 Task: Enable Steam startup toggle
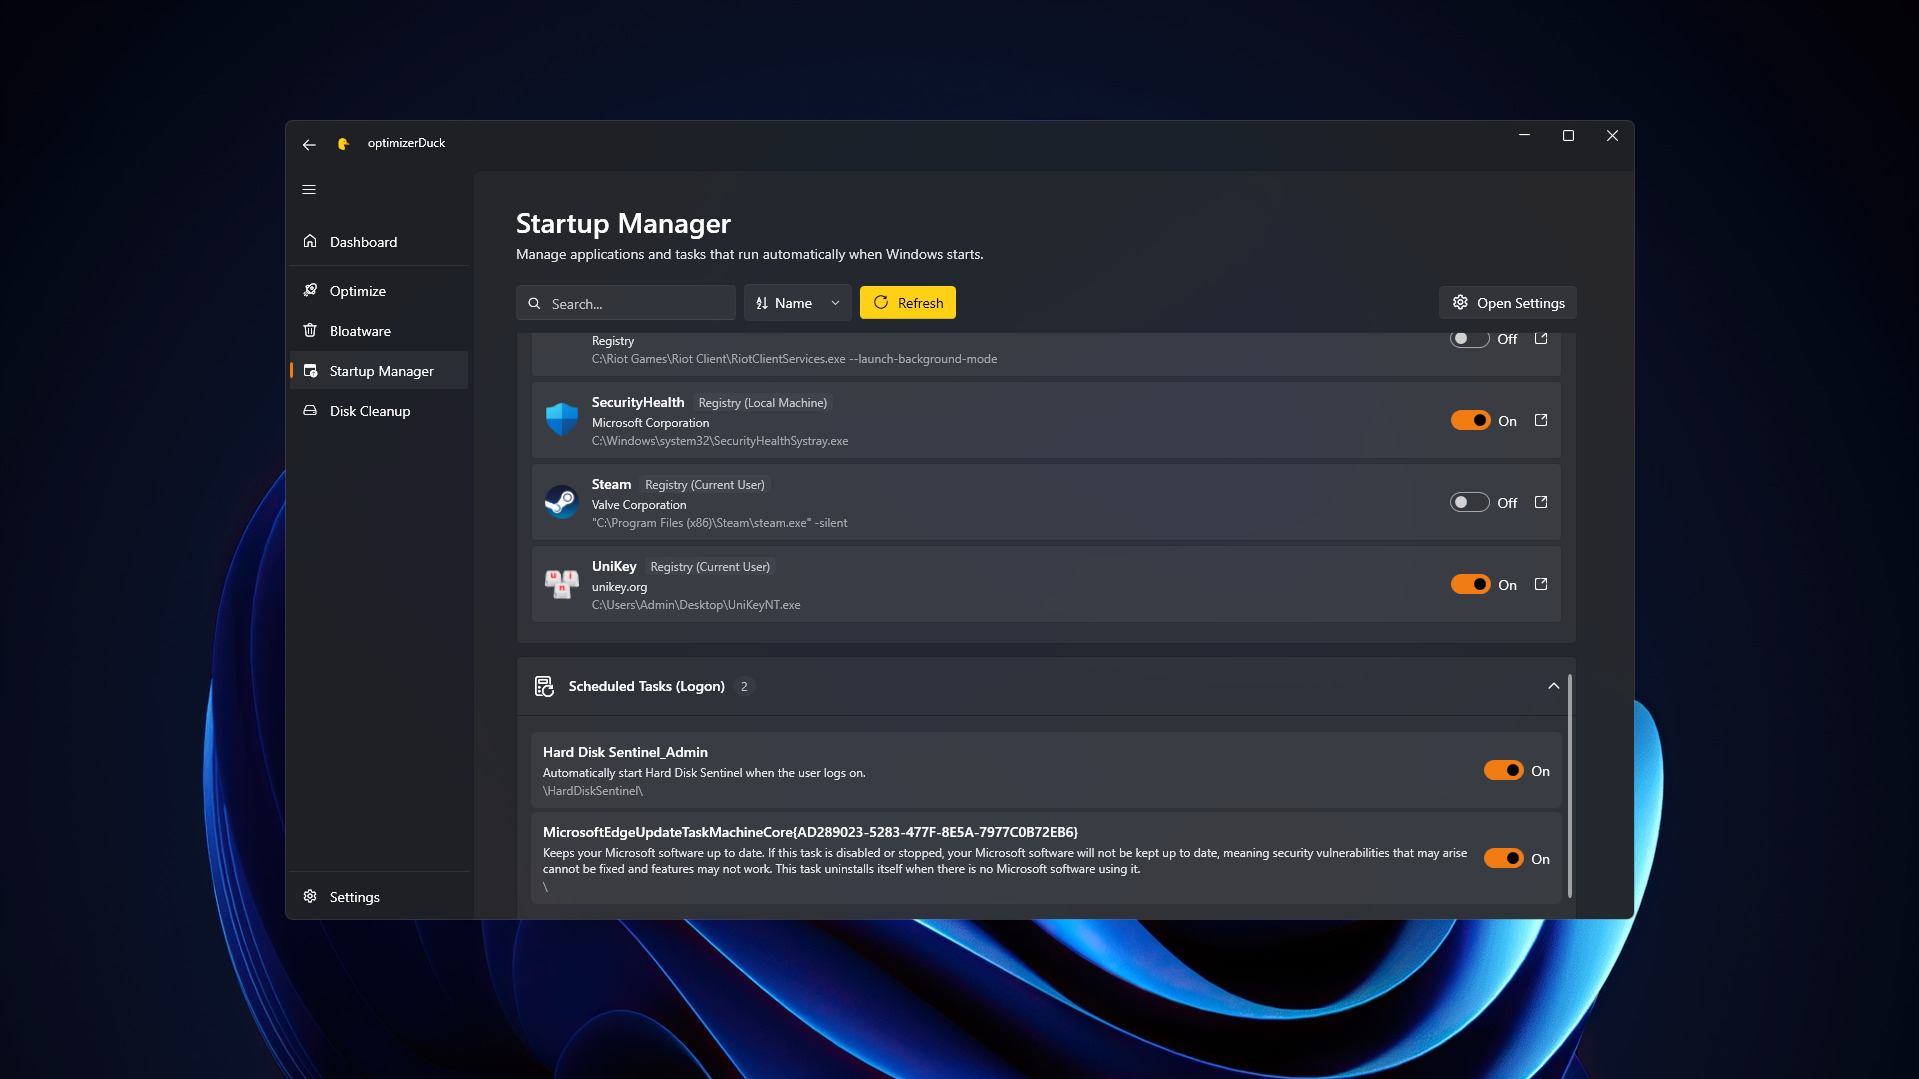(x=1470, y=503)
